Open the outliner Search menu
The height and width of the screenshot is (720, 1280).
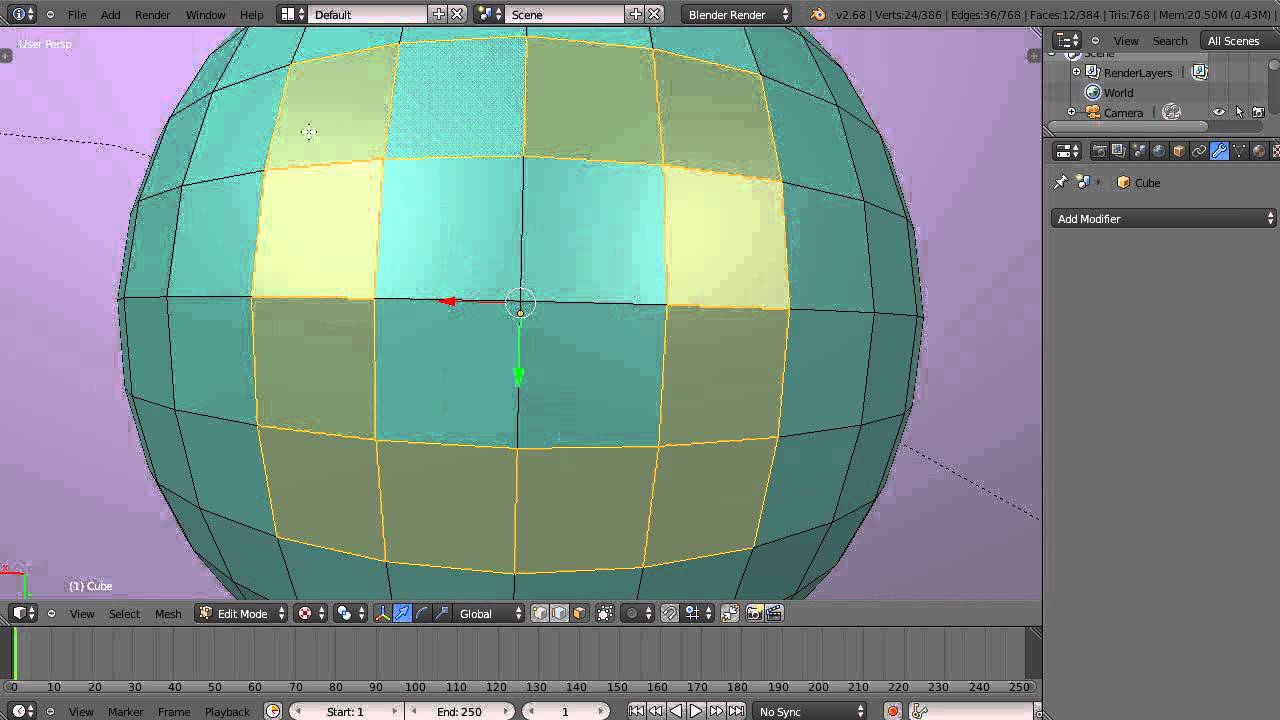tap(1170, 41)
